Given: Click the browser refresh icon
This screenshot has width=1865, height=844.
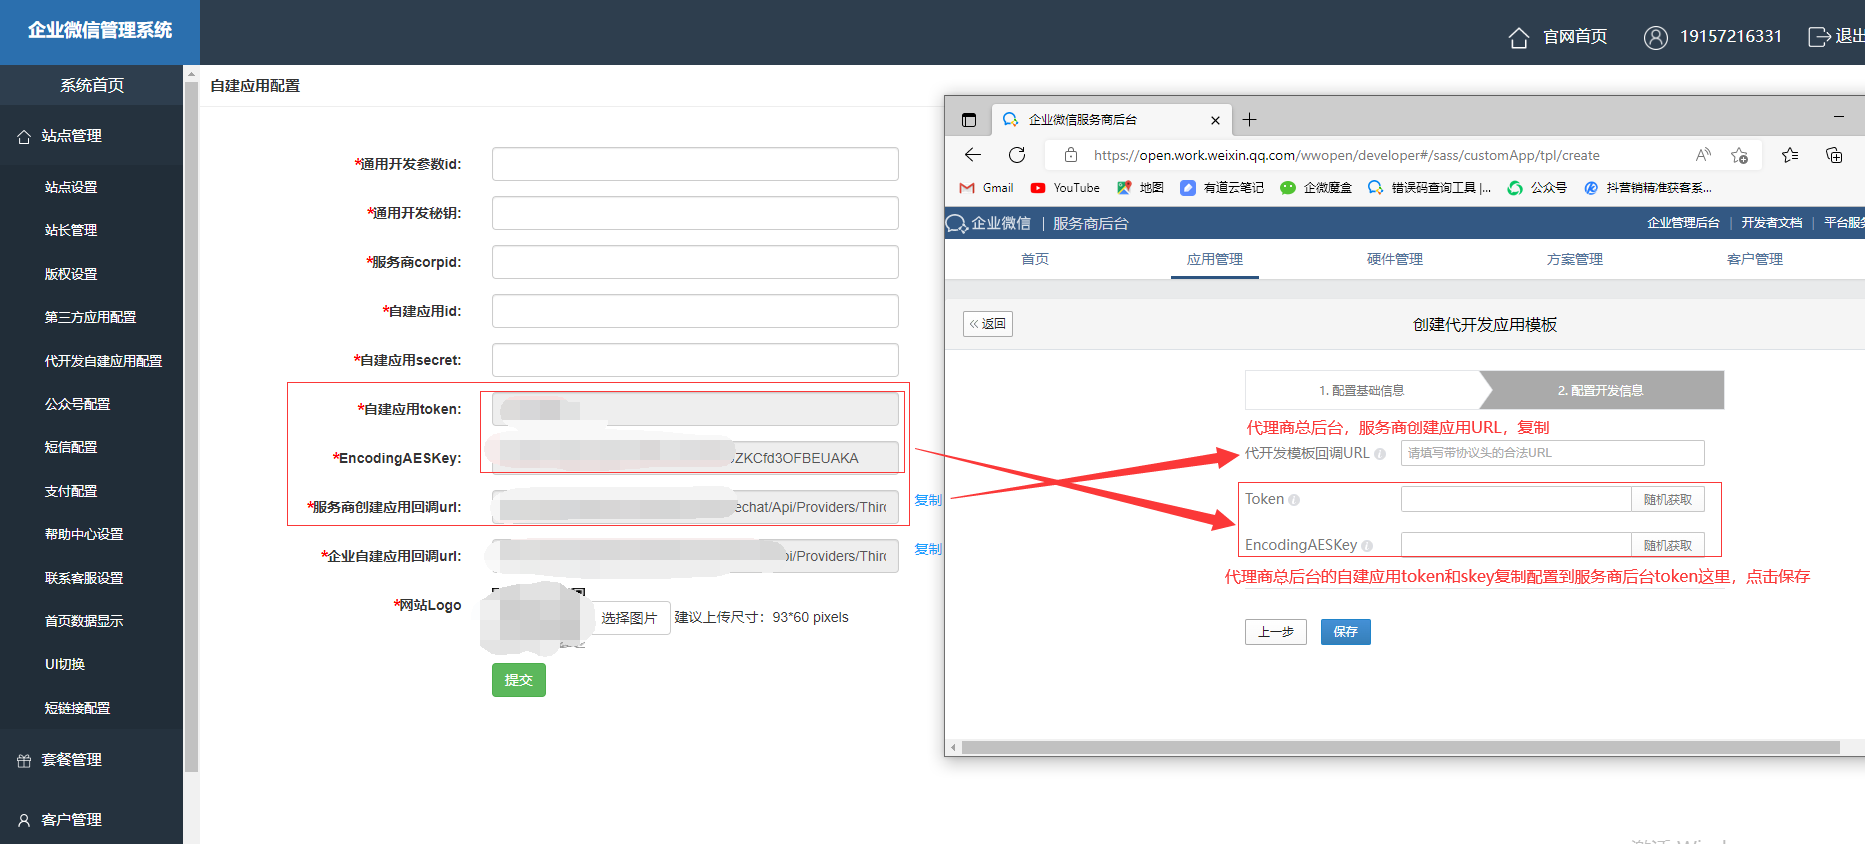Looking at the screenshot, I should pyautogui.click(x=1017, y=155).
